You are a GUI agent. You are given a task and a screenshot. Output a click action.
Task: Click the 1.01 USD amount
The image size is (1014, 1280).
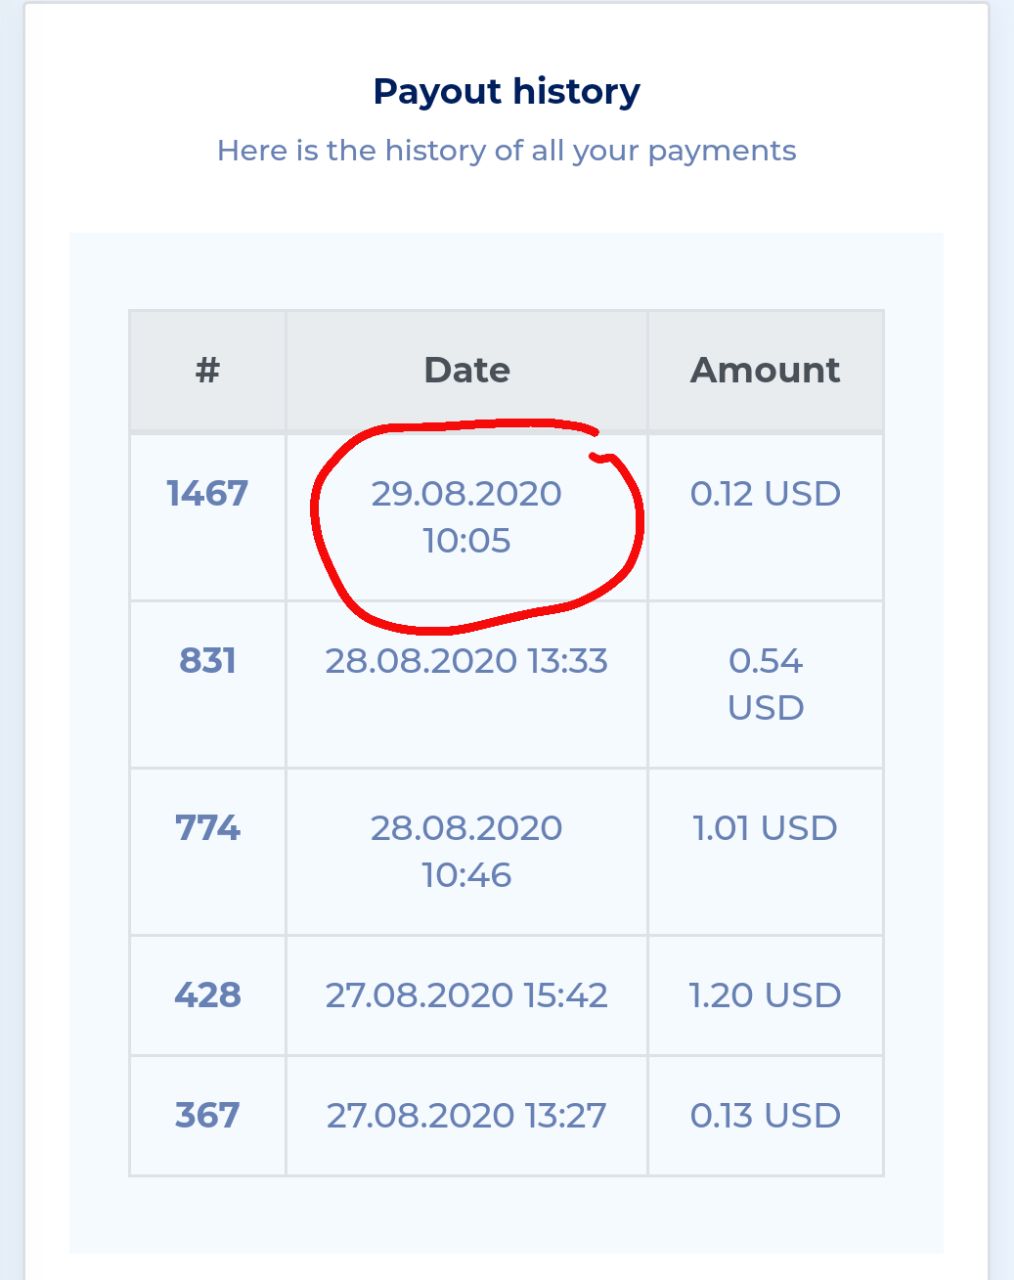point(765,827)
